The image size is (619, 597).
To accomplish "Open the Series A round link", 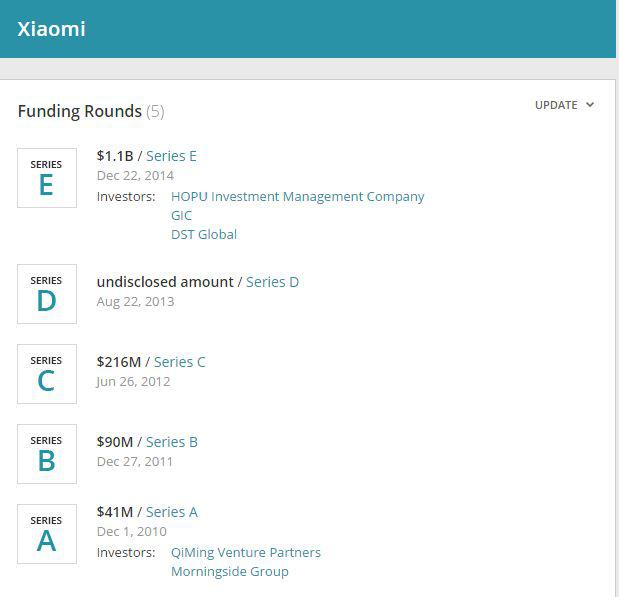I will (x=172, y=512).
